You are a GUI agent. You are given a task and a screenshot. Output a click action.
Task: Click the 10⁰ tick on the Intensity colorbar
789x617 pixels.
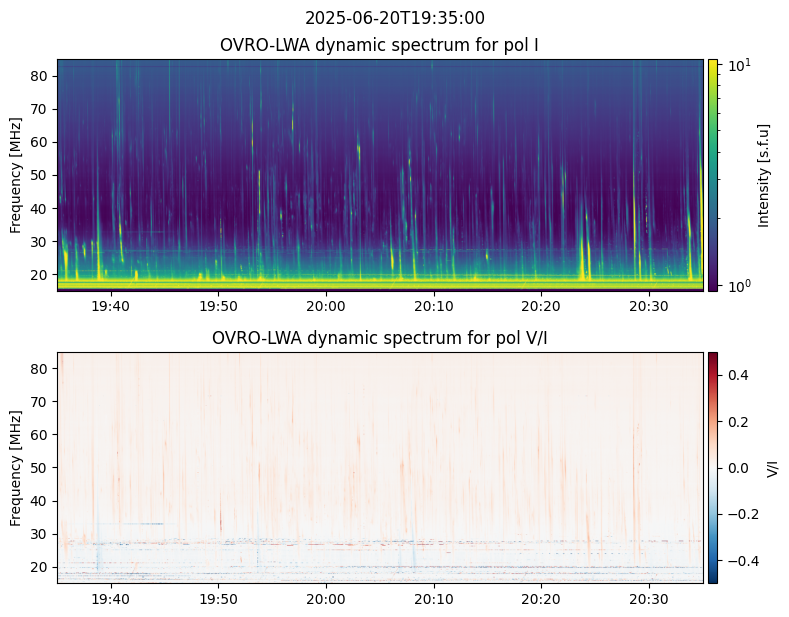pyautogui.click(x=735, y=286)
